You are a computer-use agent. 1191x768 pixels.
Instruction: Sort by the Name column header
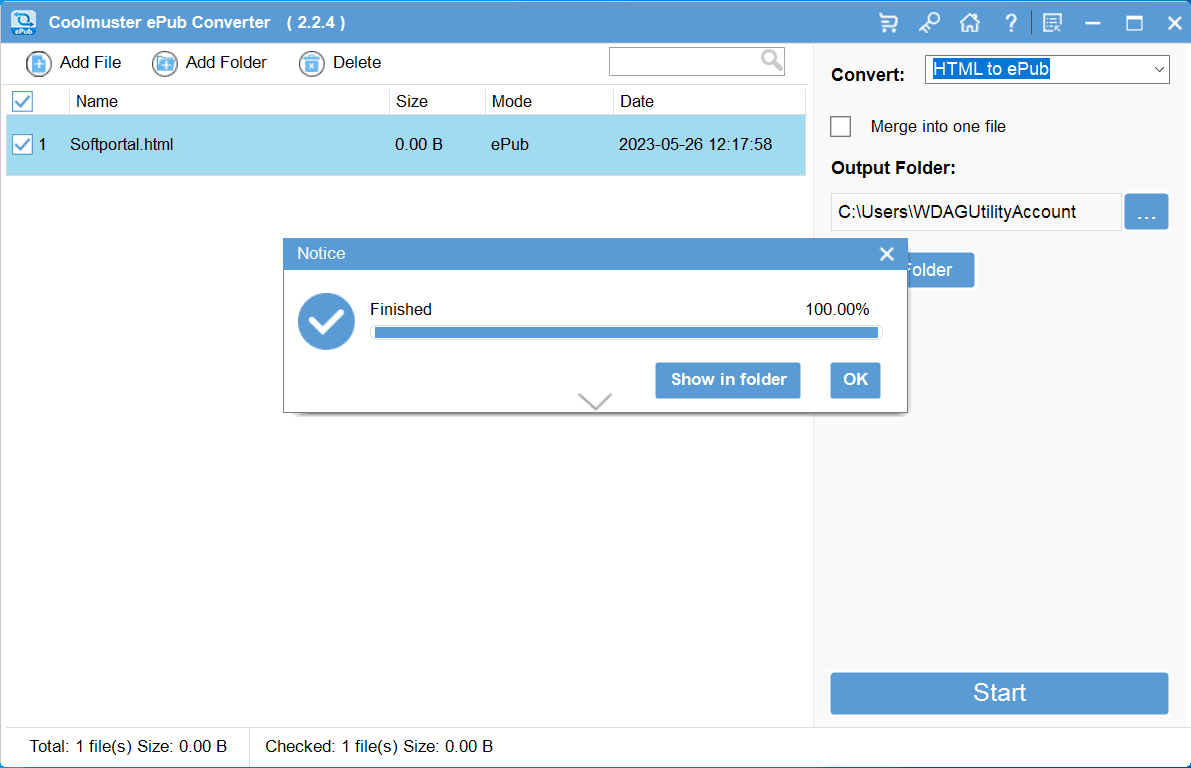(229, 101)
